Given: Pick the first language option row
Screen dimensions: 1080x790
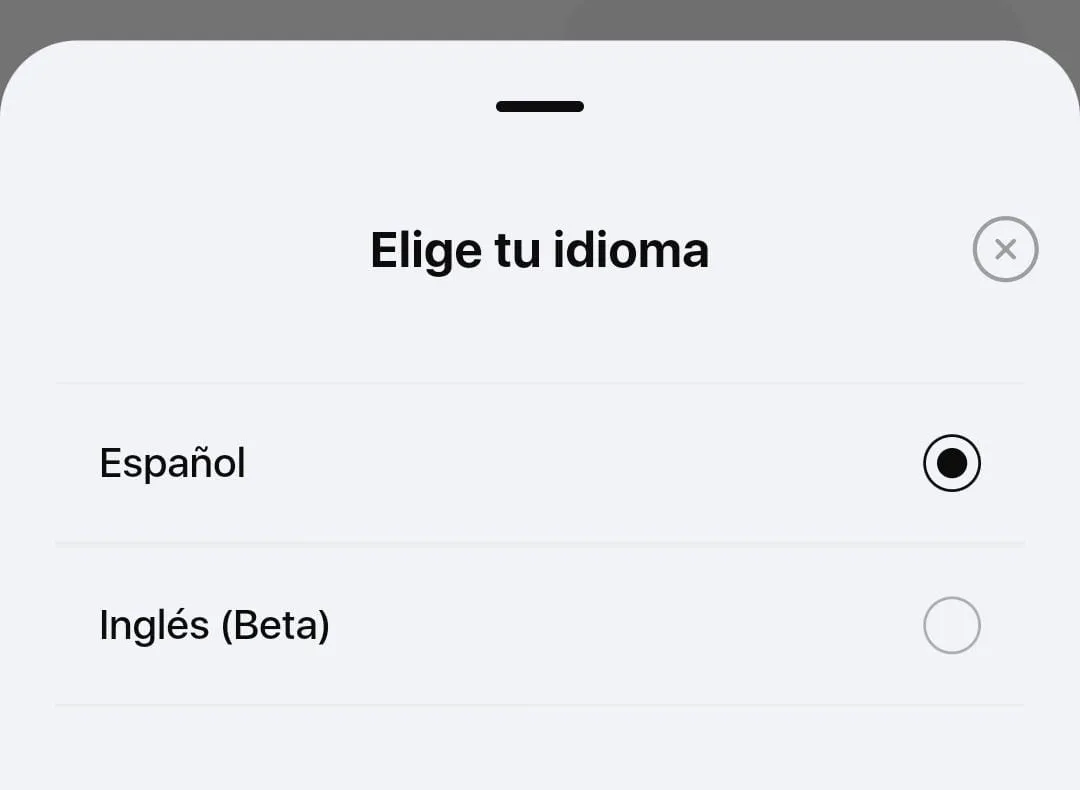Looking at the screenshot, I should click(x=539, y=463).
